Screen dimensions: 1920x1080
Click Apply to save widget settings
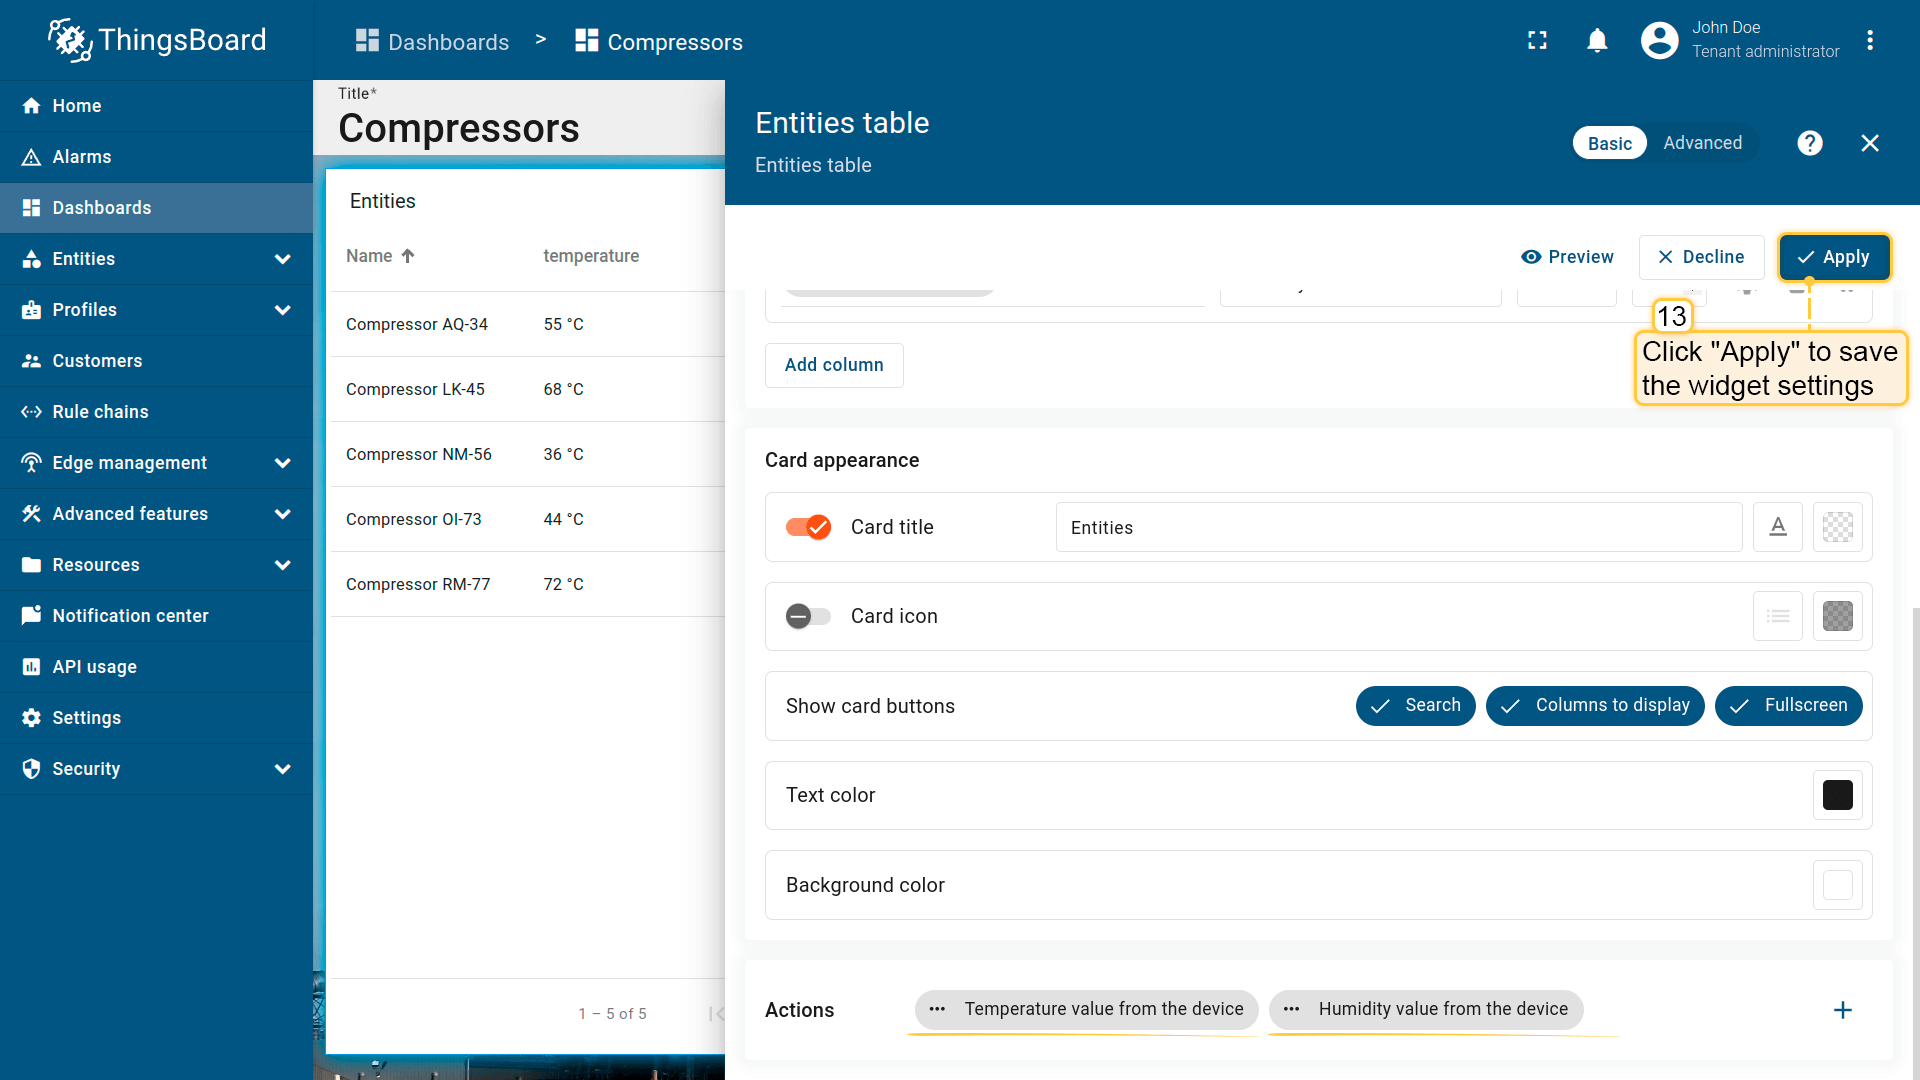point(1834,257)
